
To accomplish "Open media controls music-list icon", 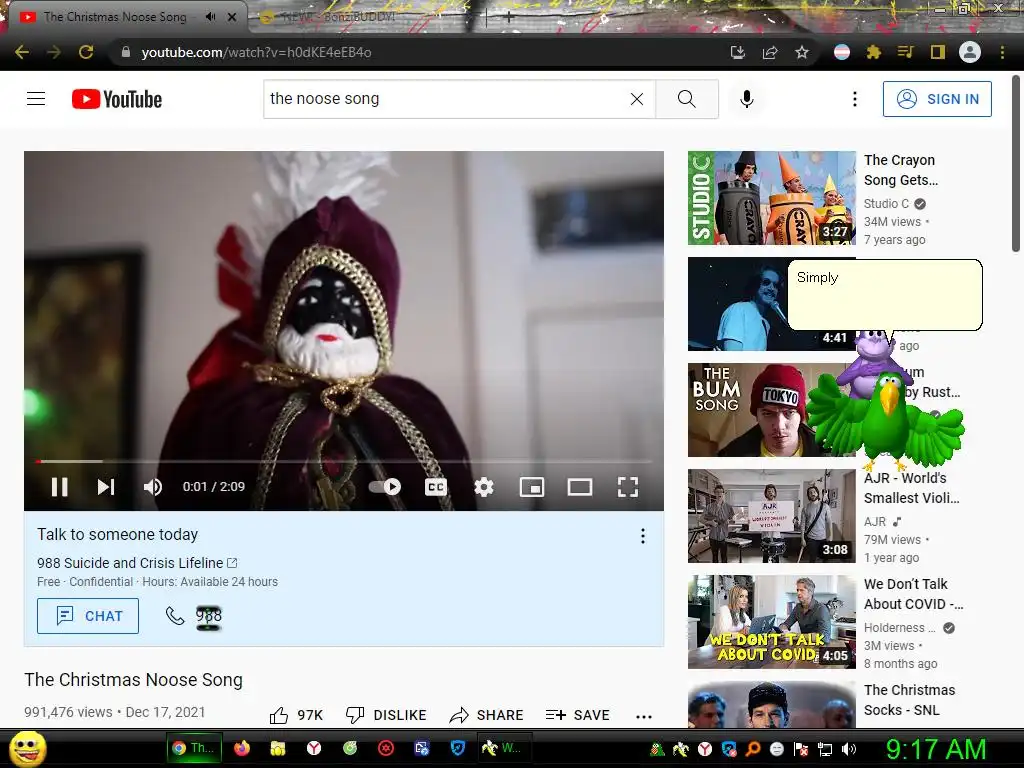I will (905, 52).
